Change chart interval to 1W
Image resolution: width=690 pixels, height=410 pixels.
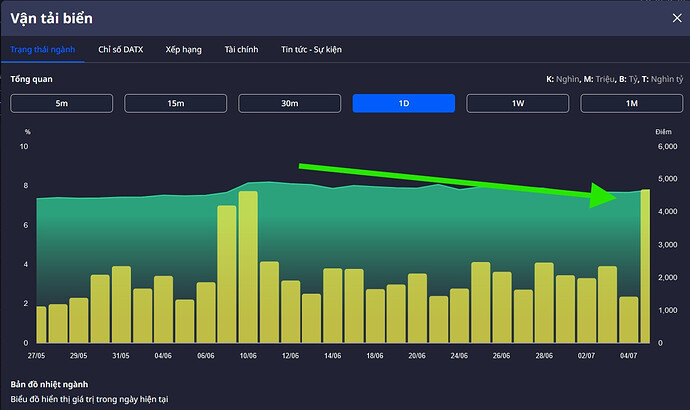coord(517,104)
